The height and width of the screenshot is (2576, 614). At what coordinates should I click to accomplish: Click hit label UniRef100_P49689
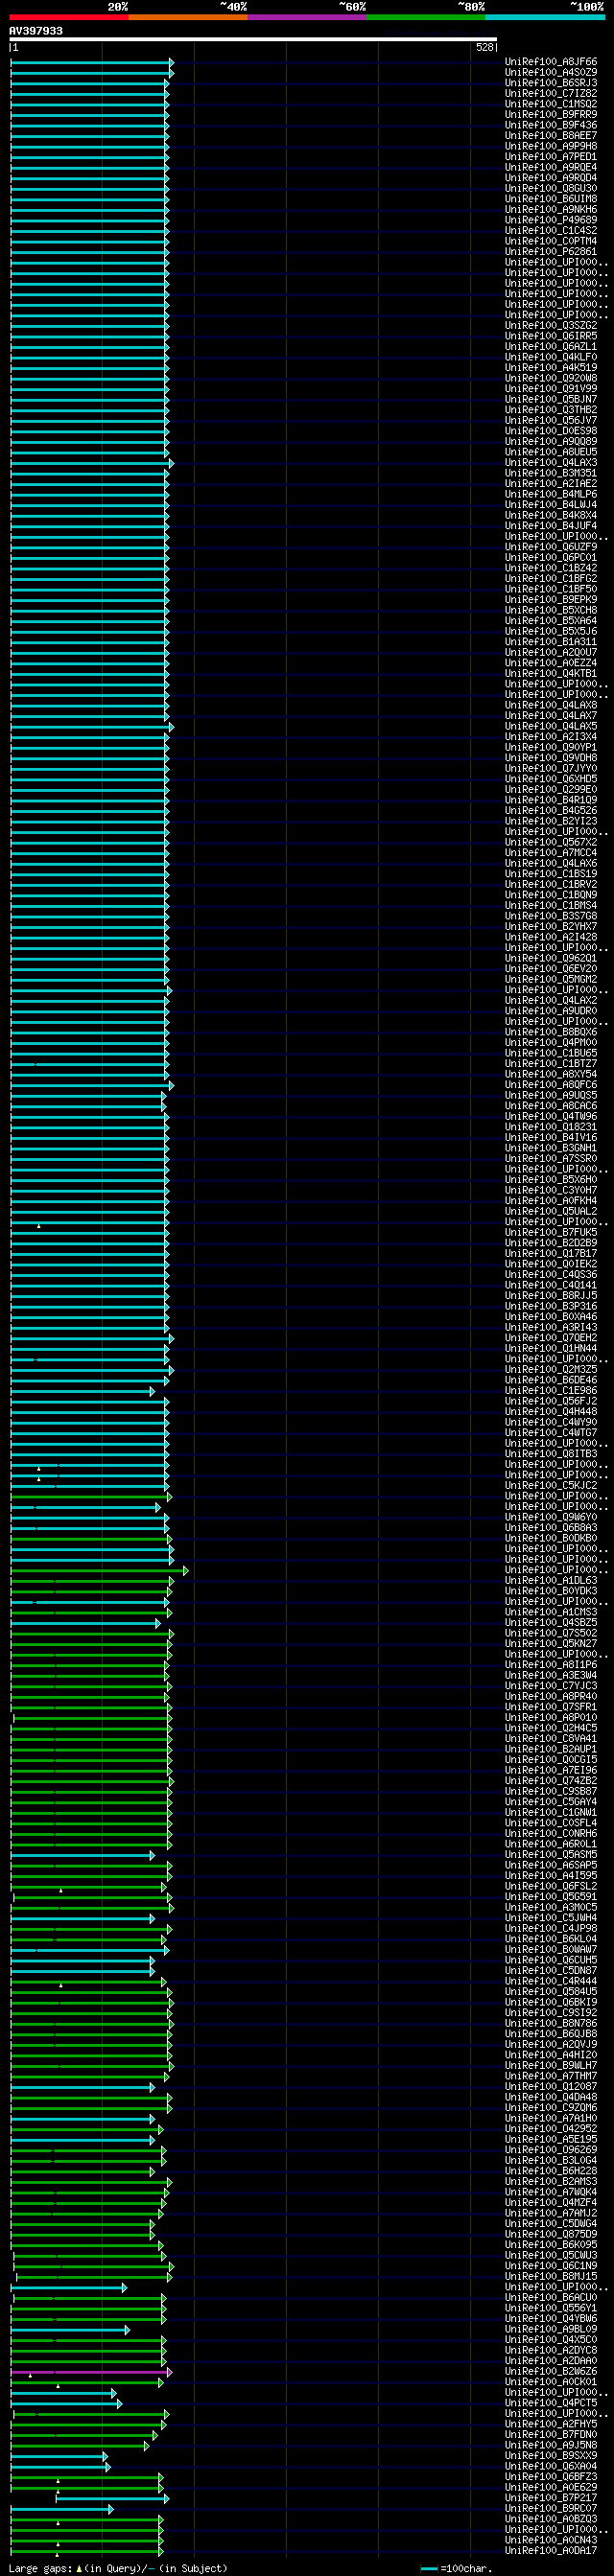551,220
